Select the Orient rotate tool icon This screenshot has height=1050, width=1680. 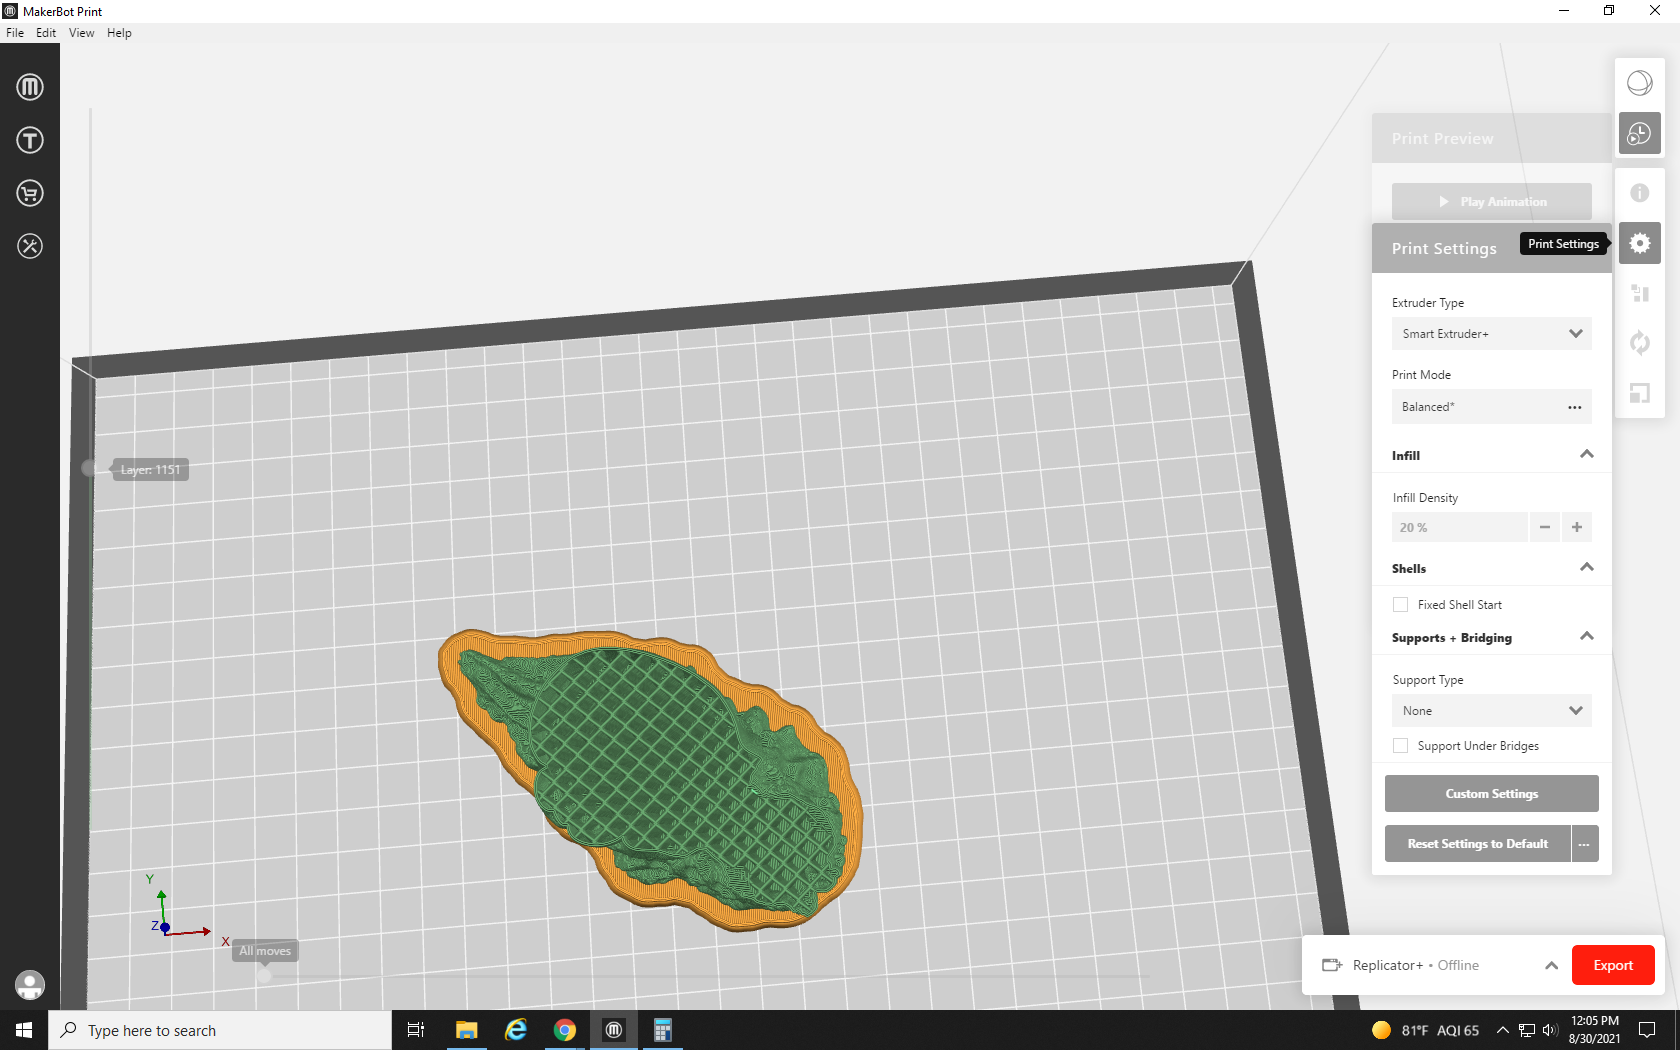pyautogui.click(x=1640, y=343)
